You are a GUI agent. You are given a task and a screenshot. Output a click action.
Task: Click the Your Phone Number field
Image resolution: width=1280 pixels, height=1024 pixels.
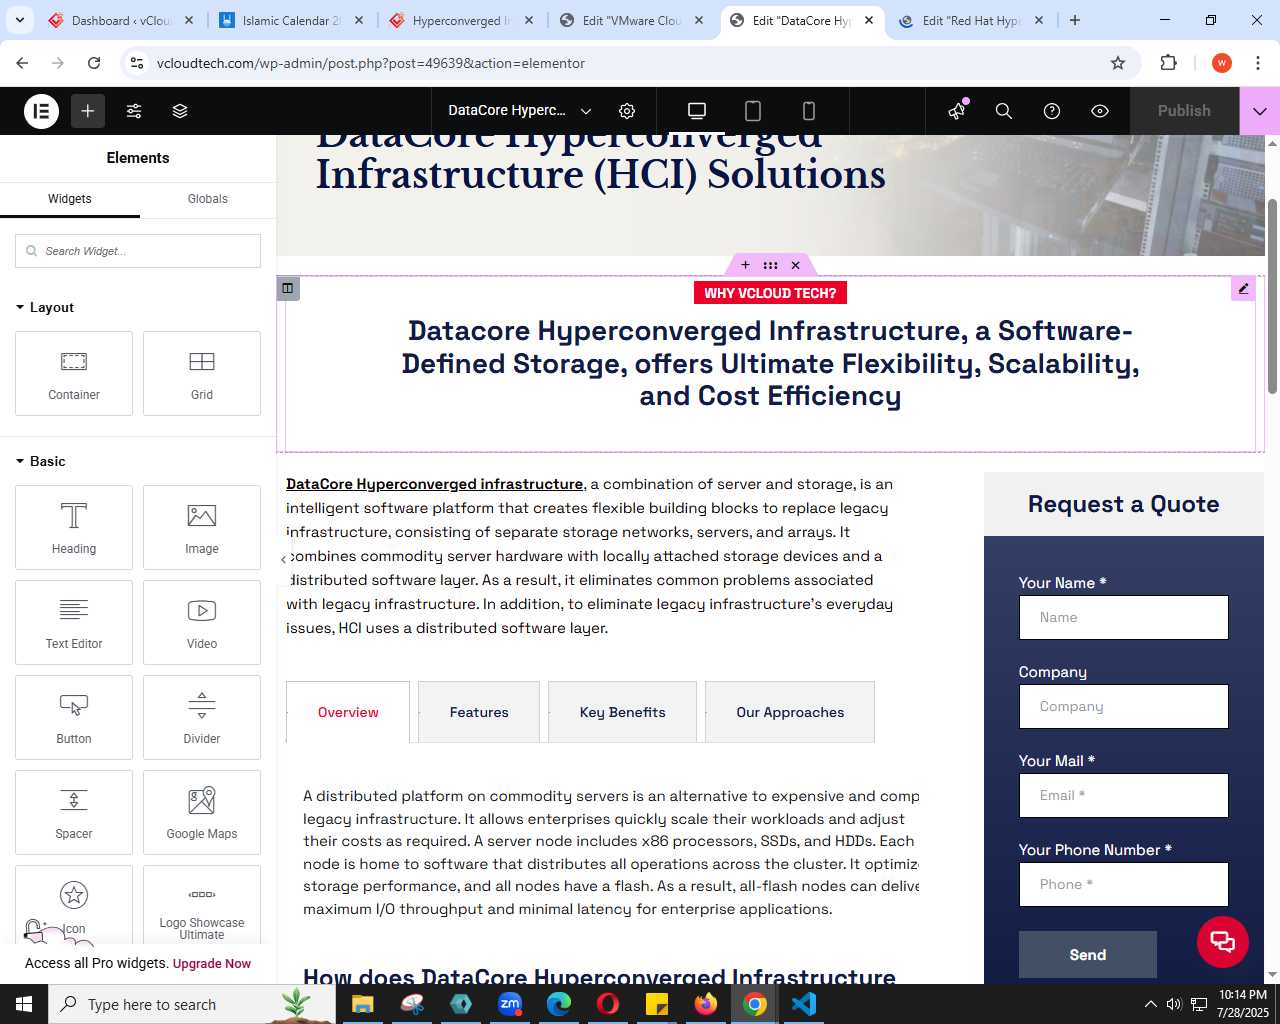click(1124, 885)
